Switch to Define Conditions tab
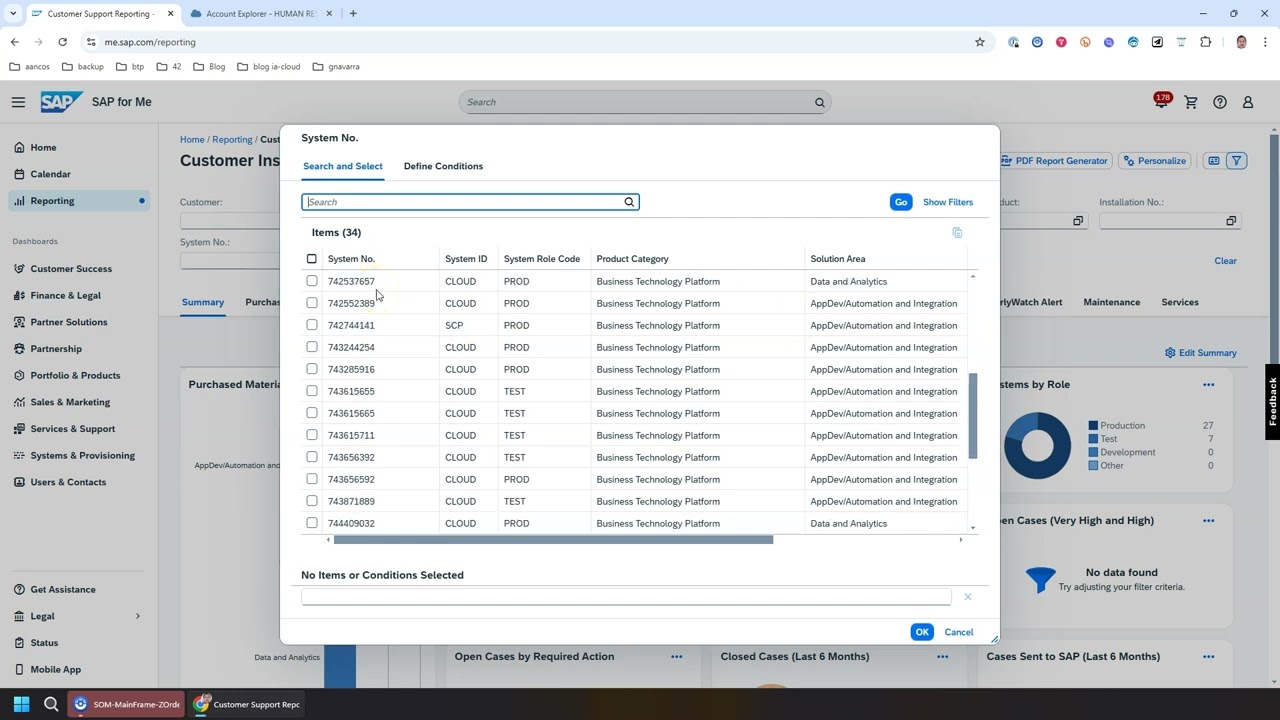Viewport: 1280px width, 720px height. (443, 166)
